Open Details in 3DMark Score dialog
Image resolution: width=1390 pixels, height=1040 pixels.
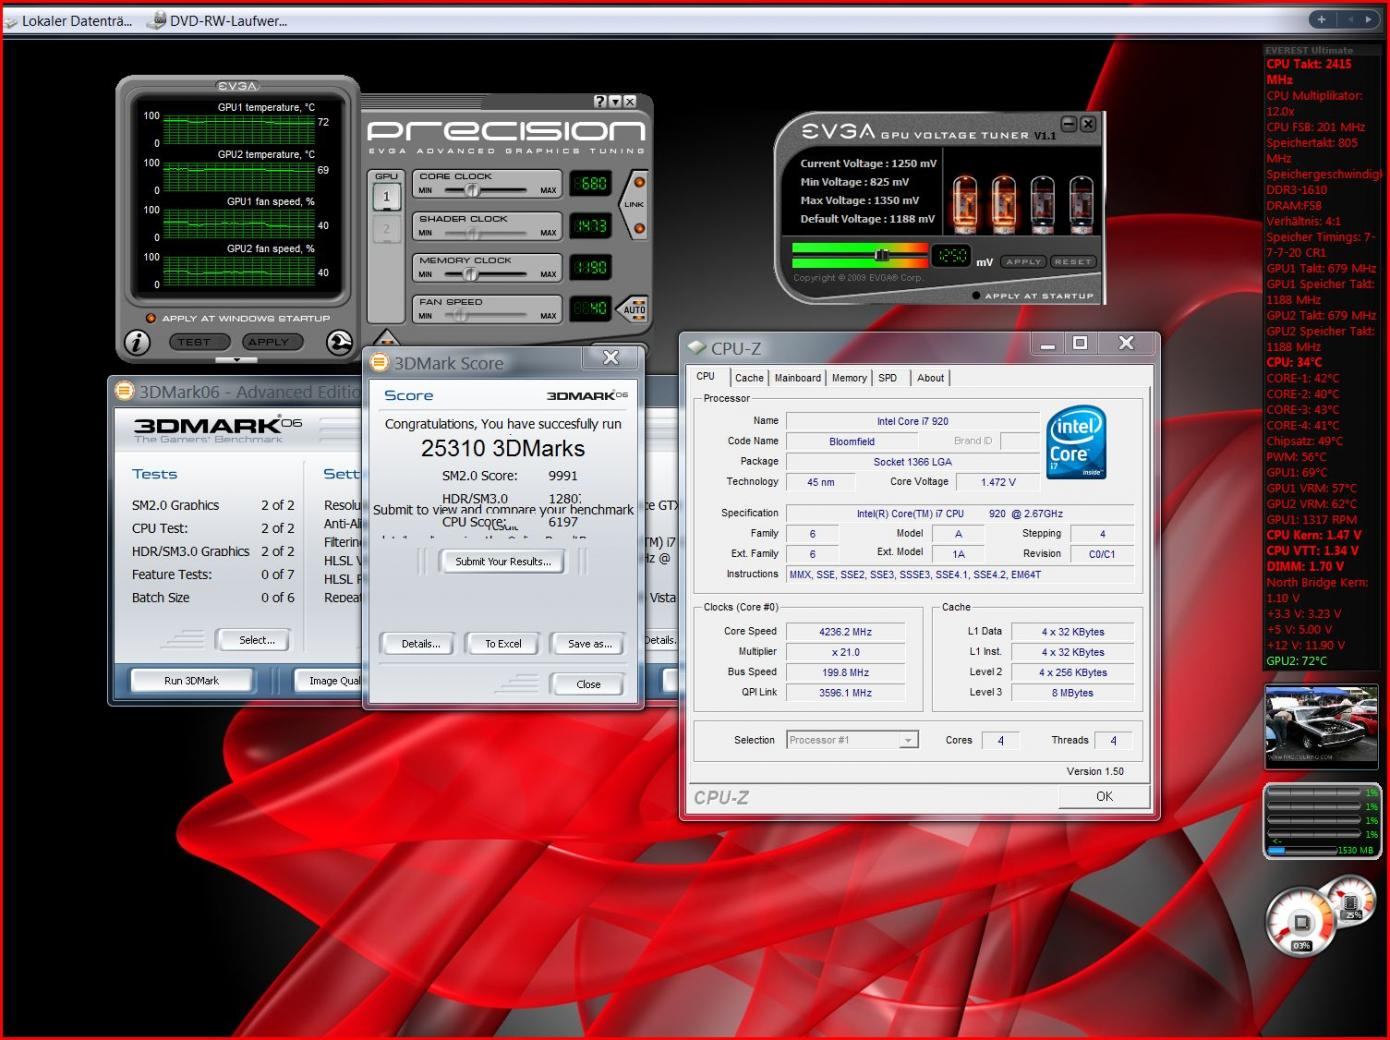421,644
